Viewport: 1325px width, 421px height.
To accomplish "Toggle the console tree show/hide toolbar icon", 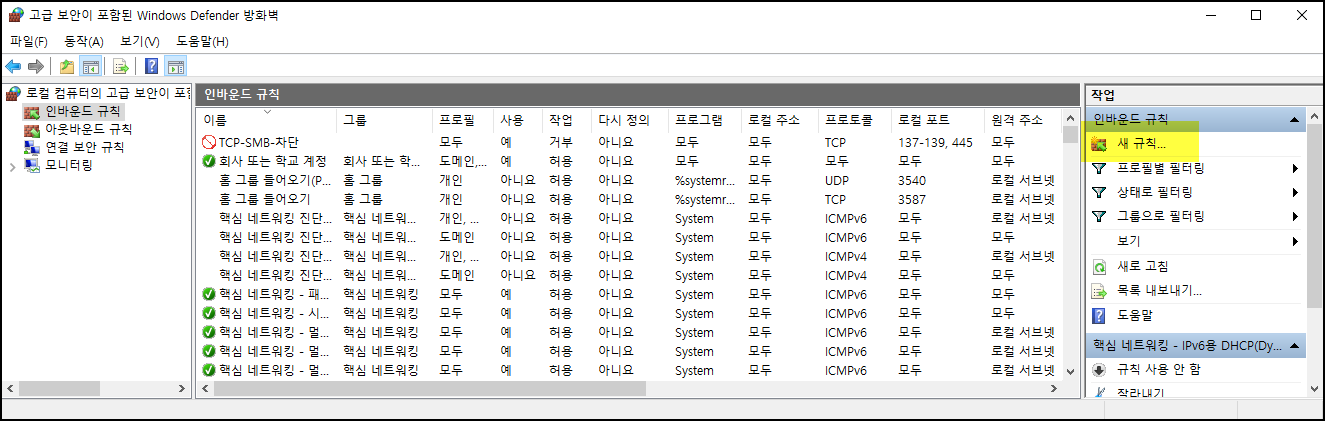I will pyautogui.click(x=90, y=67).
